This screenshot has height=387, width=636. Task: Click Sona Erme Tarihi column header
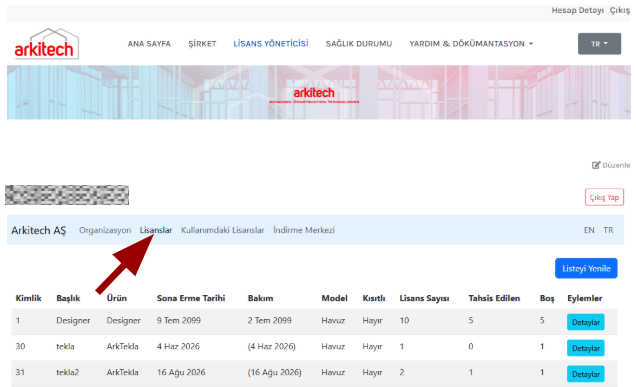pyautogui.click(x=191, y=298)
